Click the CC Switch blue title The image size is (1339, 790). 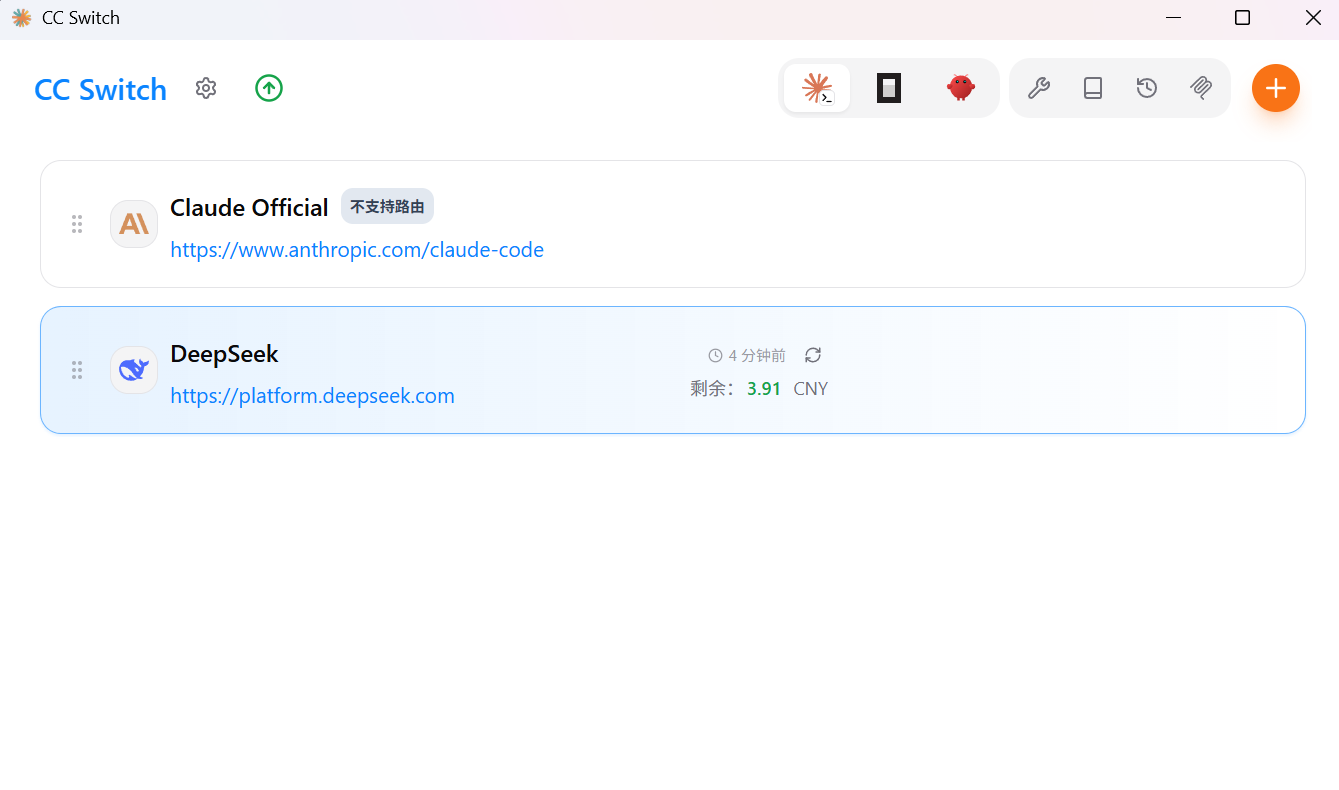pos(100,89)
